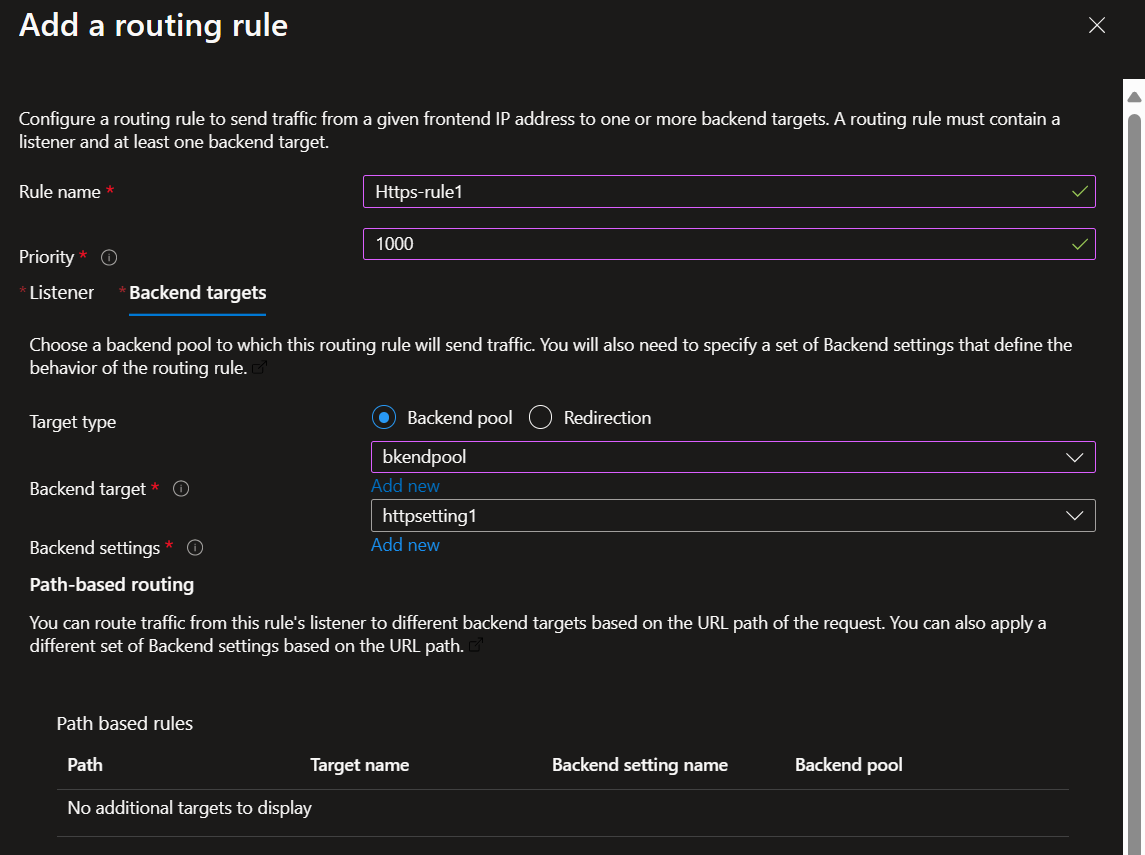
Task: Open the bkendpool backend target dropdown
Action: 730,457
